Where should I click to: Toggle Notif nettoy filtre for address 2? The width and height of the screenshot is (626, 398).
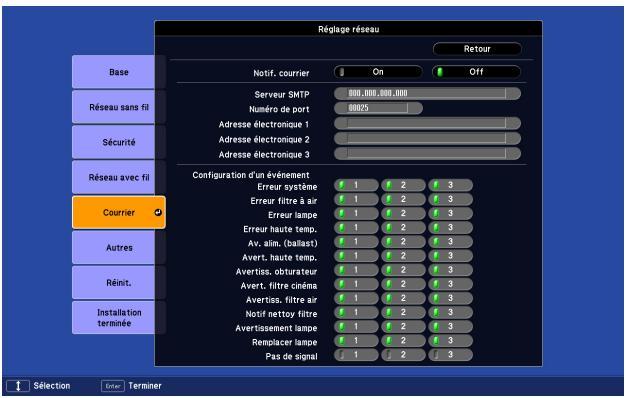[x=403, y=312]
